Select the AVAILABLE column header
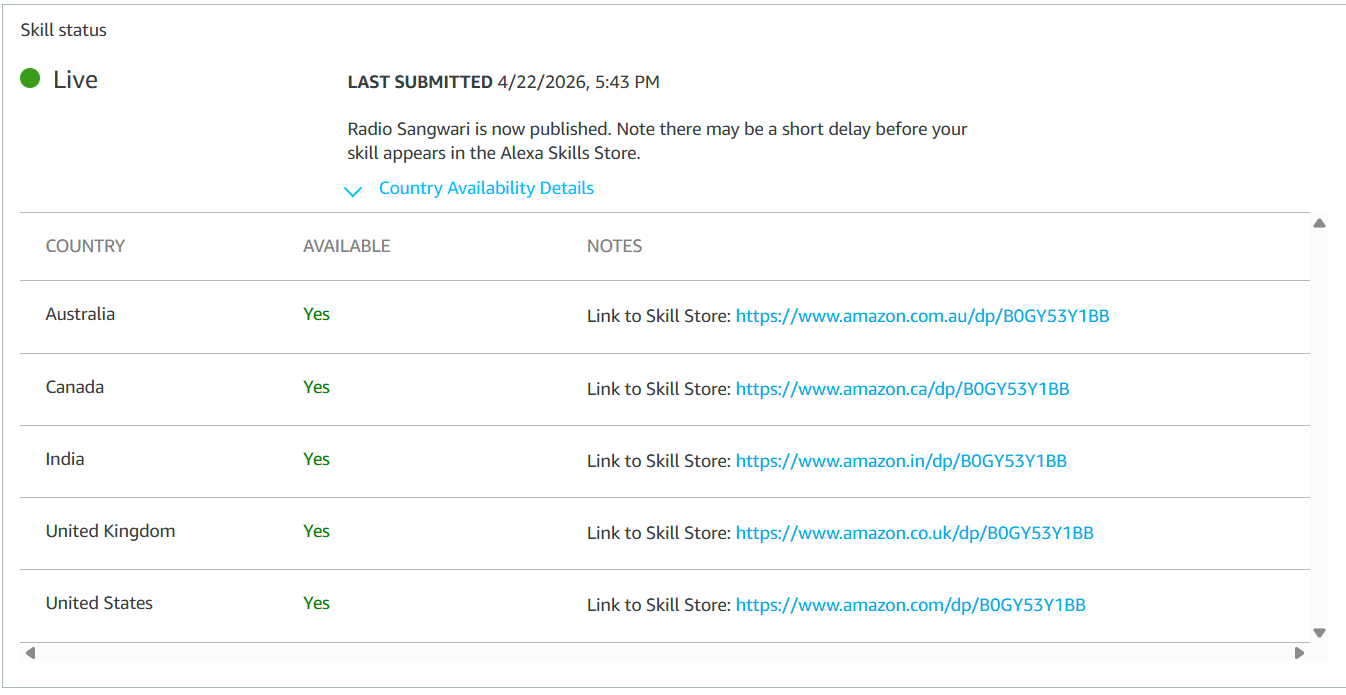The height and width of the screenshot is (695, 1346). (346, 246)
